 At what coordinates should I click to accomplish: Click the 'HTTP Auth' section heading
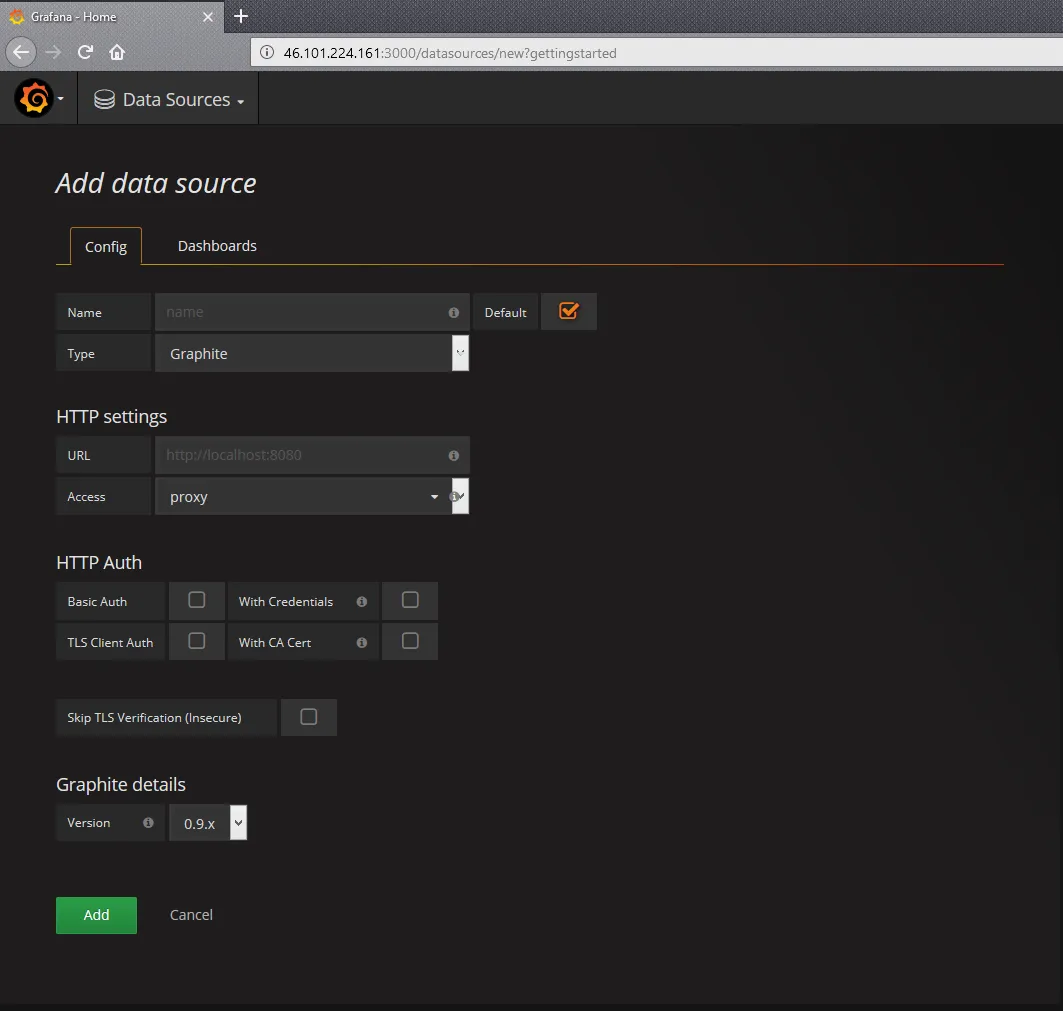(x=99, y=562)
